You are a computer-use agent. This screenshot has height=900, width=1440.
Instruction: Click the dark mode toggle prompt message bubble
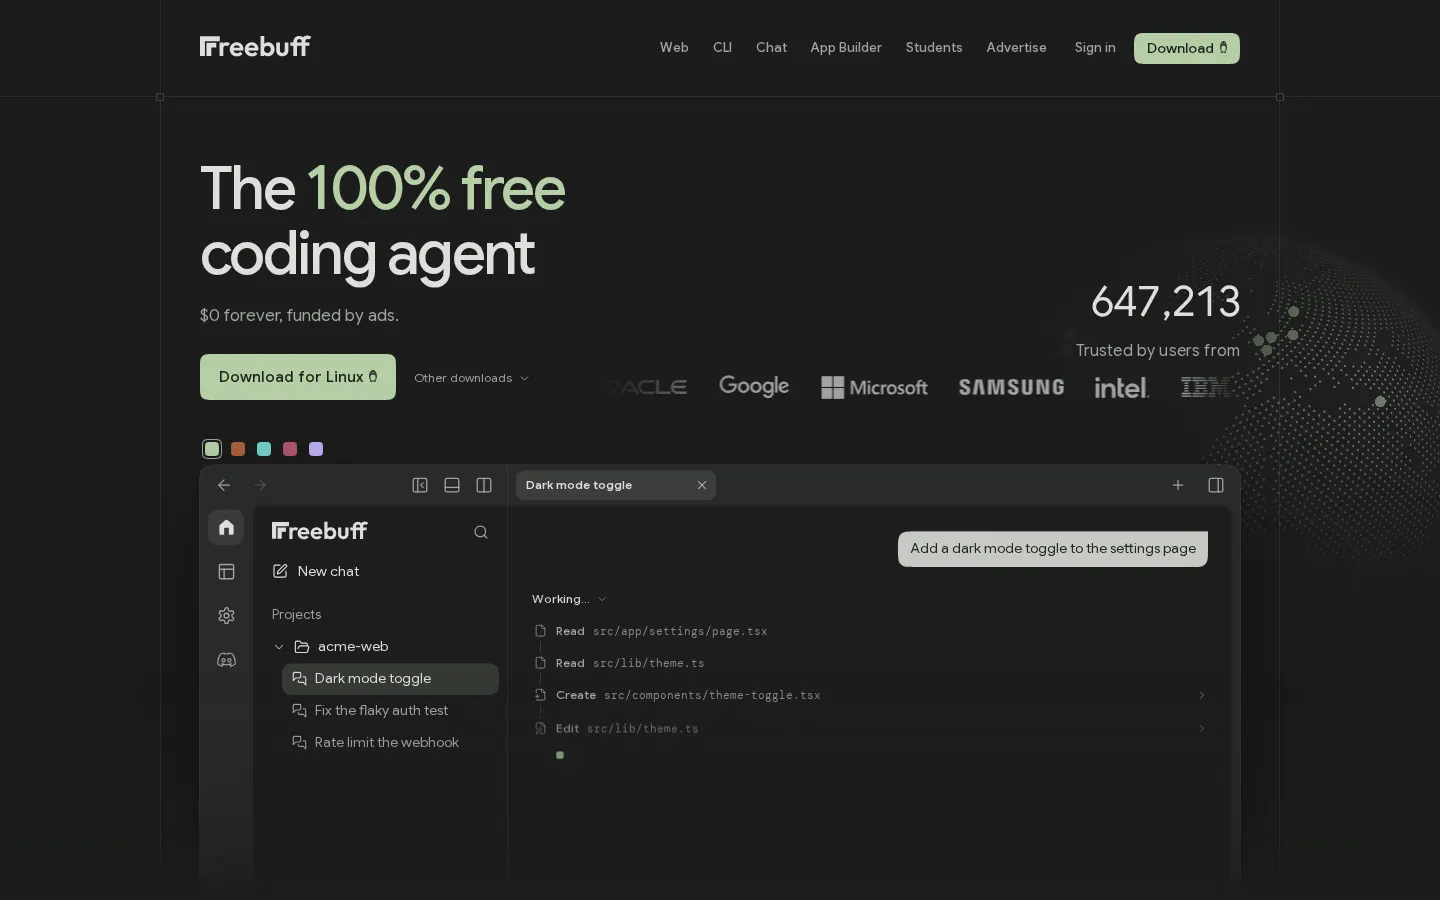[1053, 549]
